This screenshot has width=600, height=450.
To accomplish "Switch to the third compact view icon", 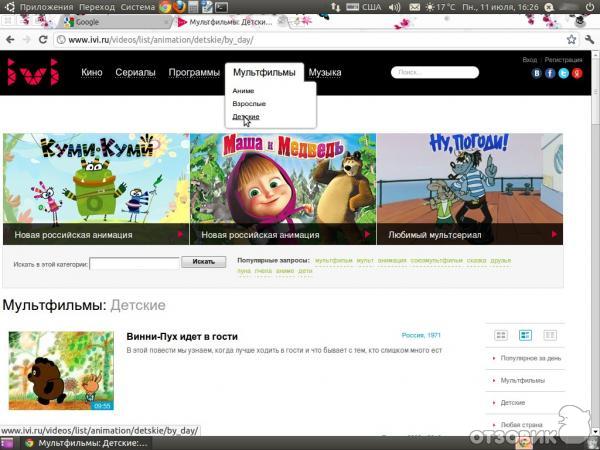I will tap(548, 335).
